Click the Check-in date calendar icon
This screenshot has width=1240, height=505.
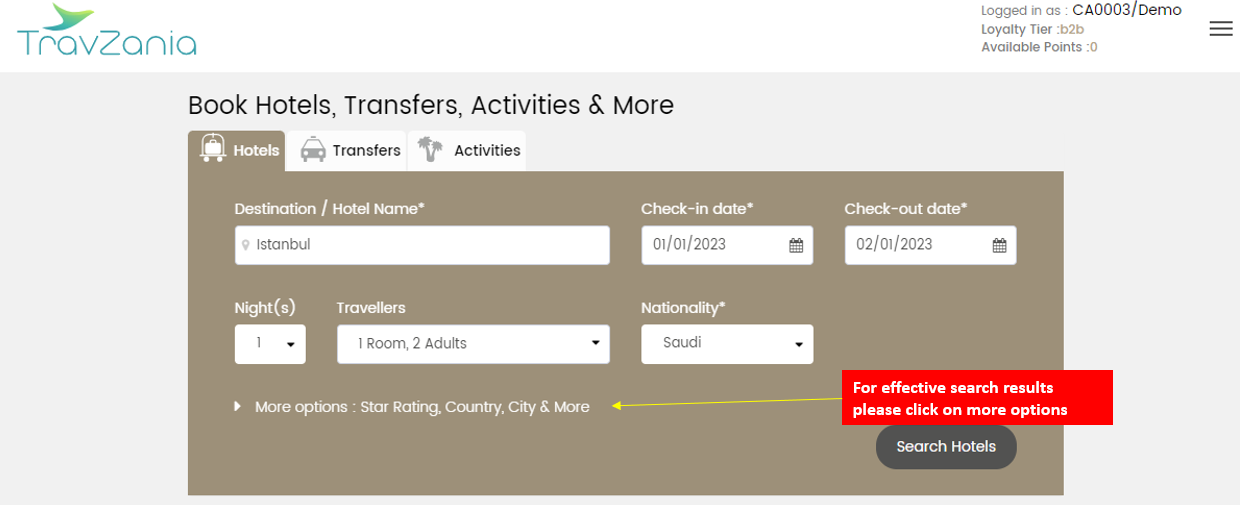pyautogui.click(x=796, y=245)
